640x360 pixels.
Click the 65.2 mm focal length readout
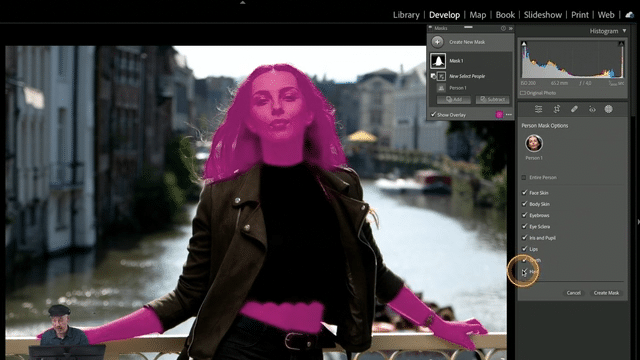tap(559, 83)
